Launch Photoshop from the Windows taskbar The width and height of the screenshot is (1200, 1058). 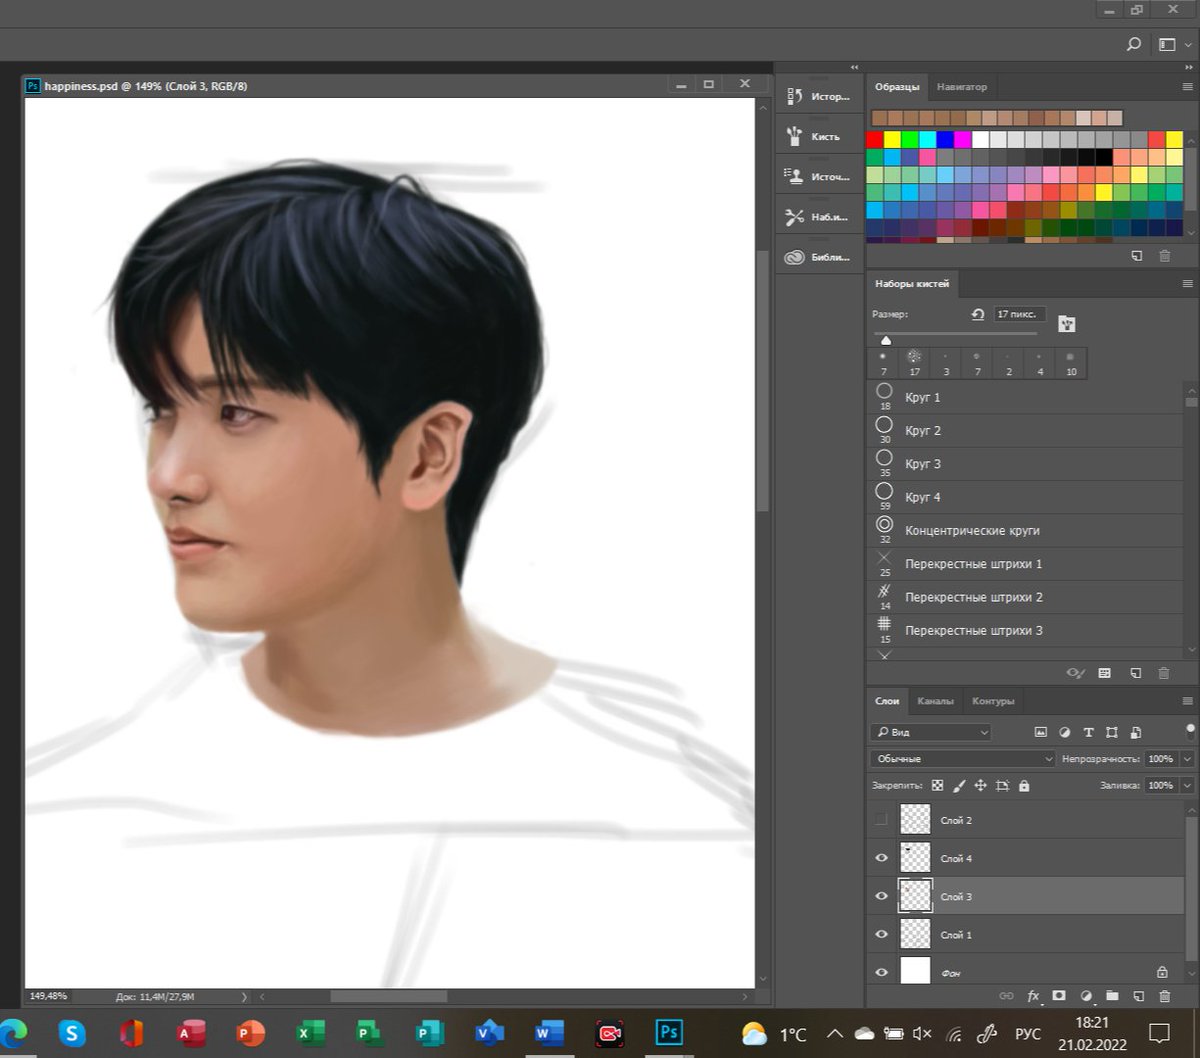tap(668, 1032)
